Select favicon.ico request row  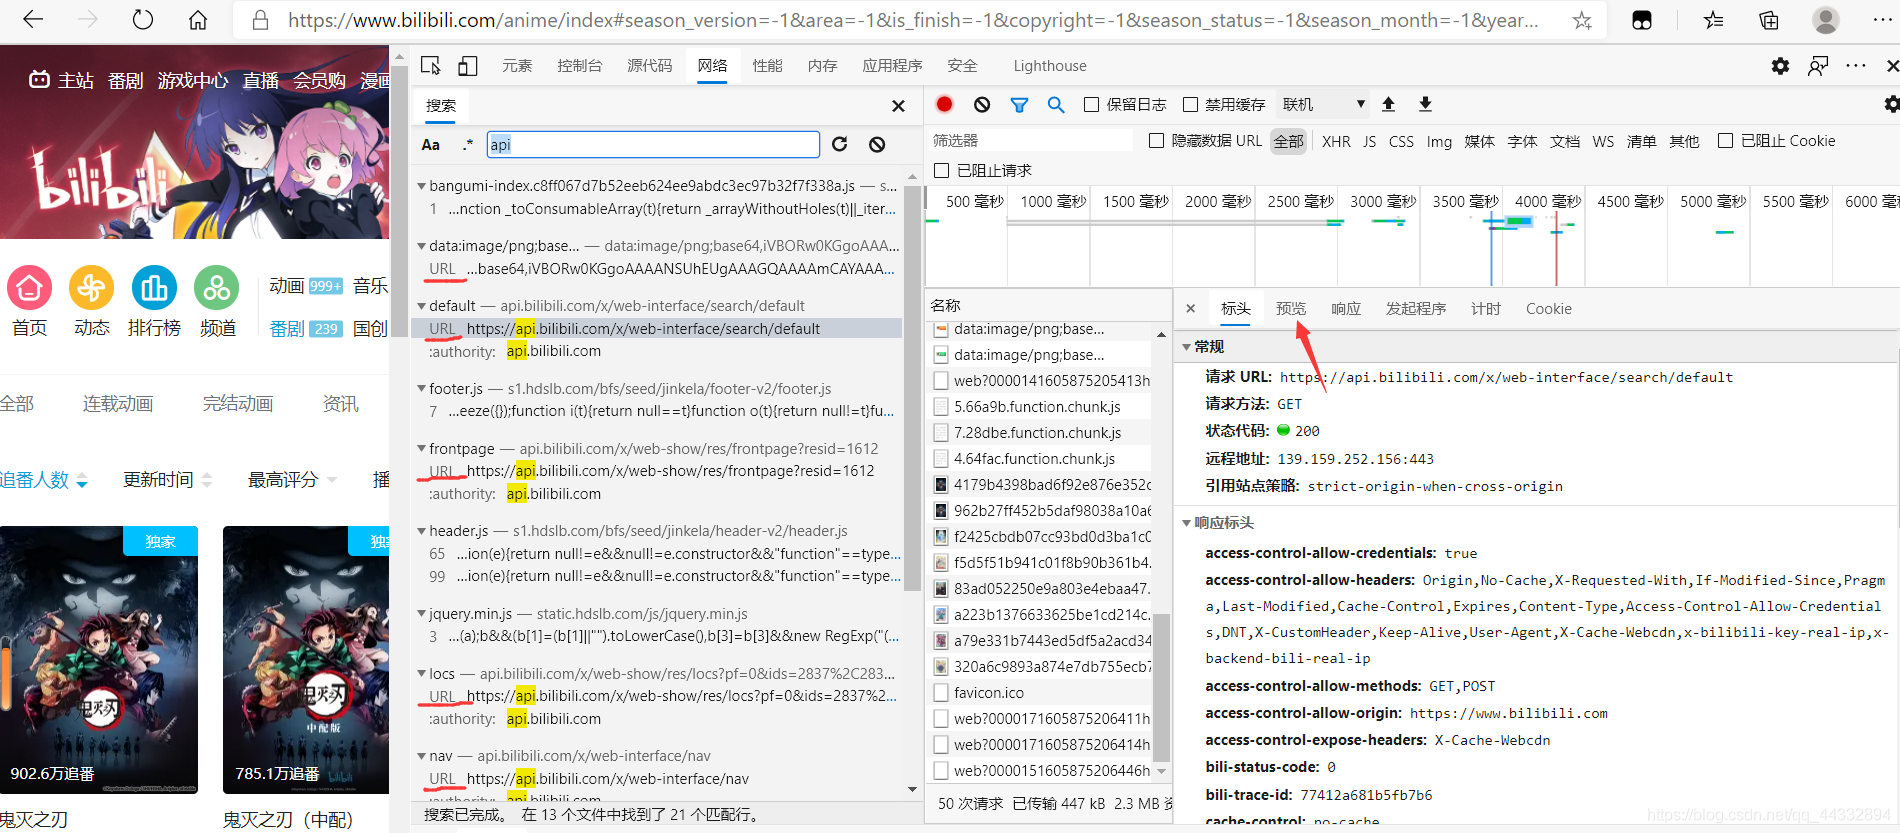point(1040,692)
